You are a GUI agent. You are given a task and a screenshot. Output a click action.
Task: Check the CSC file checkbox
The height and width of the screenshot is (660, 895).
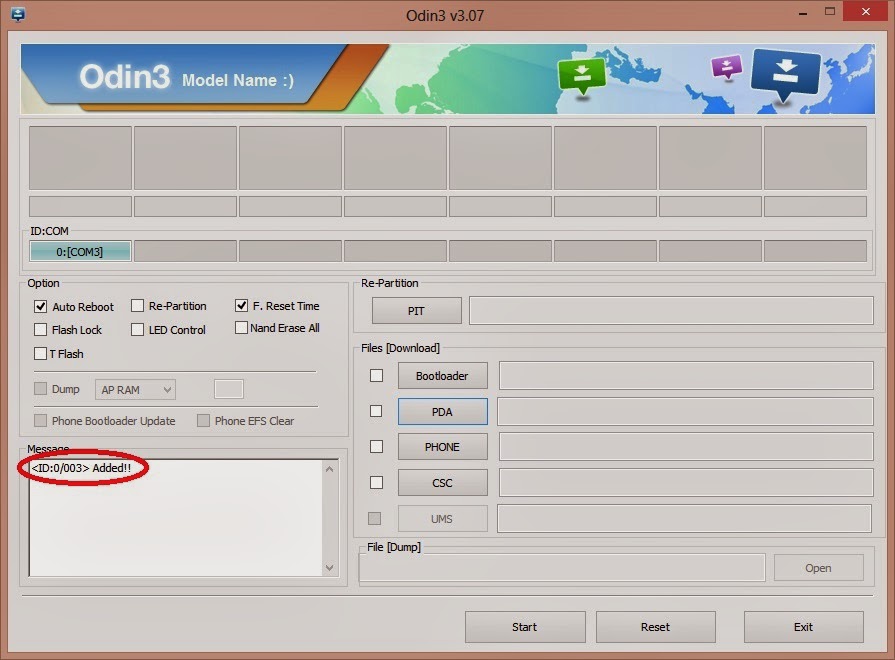[x=376, y=482]
